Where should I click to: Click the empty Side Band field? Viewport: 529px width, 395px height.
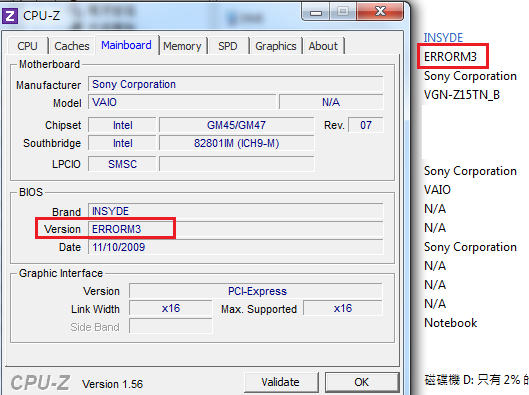[x=171, y=326]
